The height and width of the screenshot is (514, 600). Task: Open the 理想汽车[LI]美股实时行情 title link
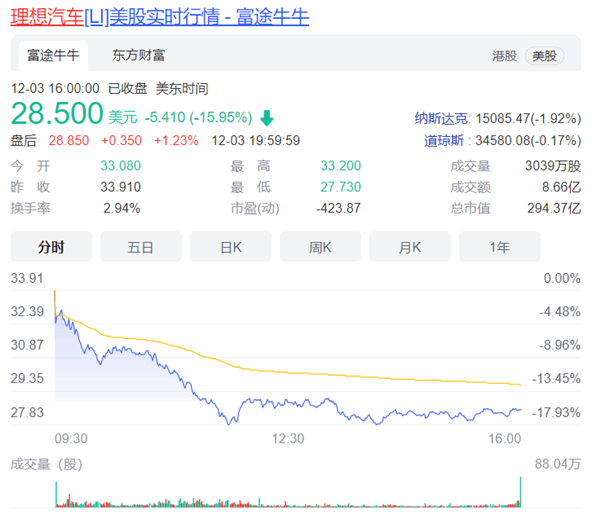pos(160,17)
